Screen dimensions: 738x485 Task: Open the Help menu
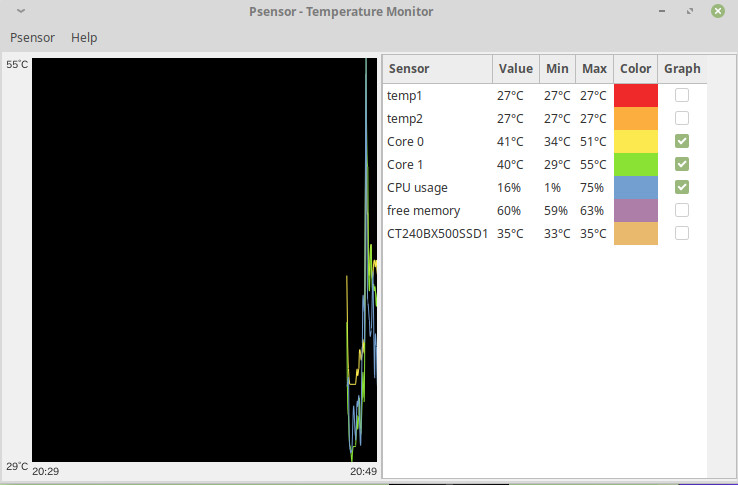click(x=84, y=38)
